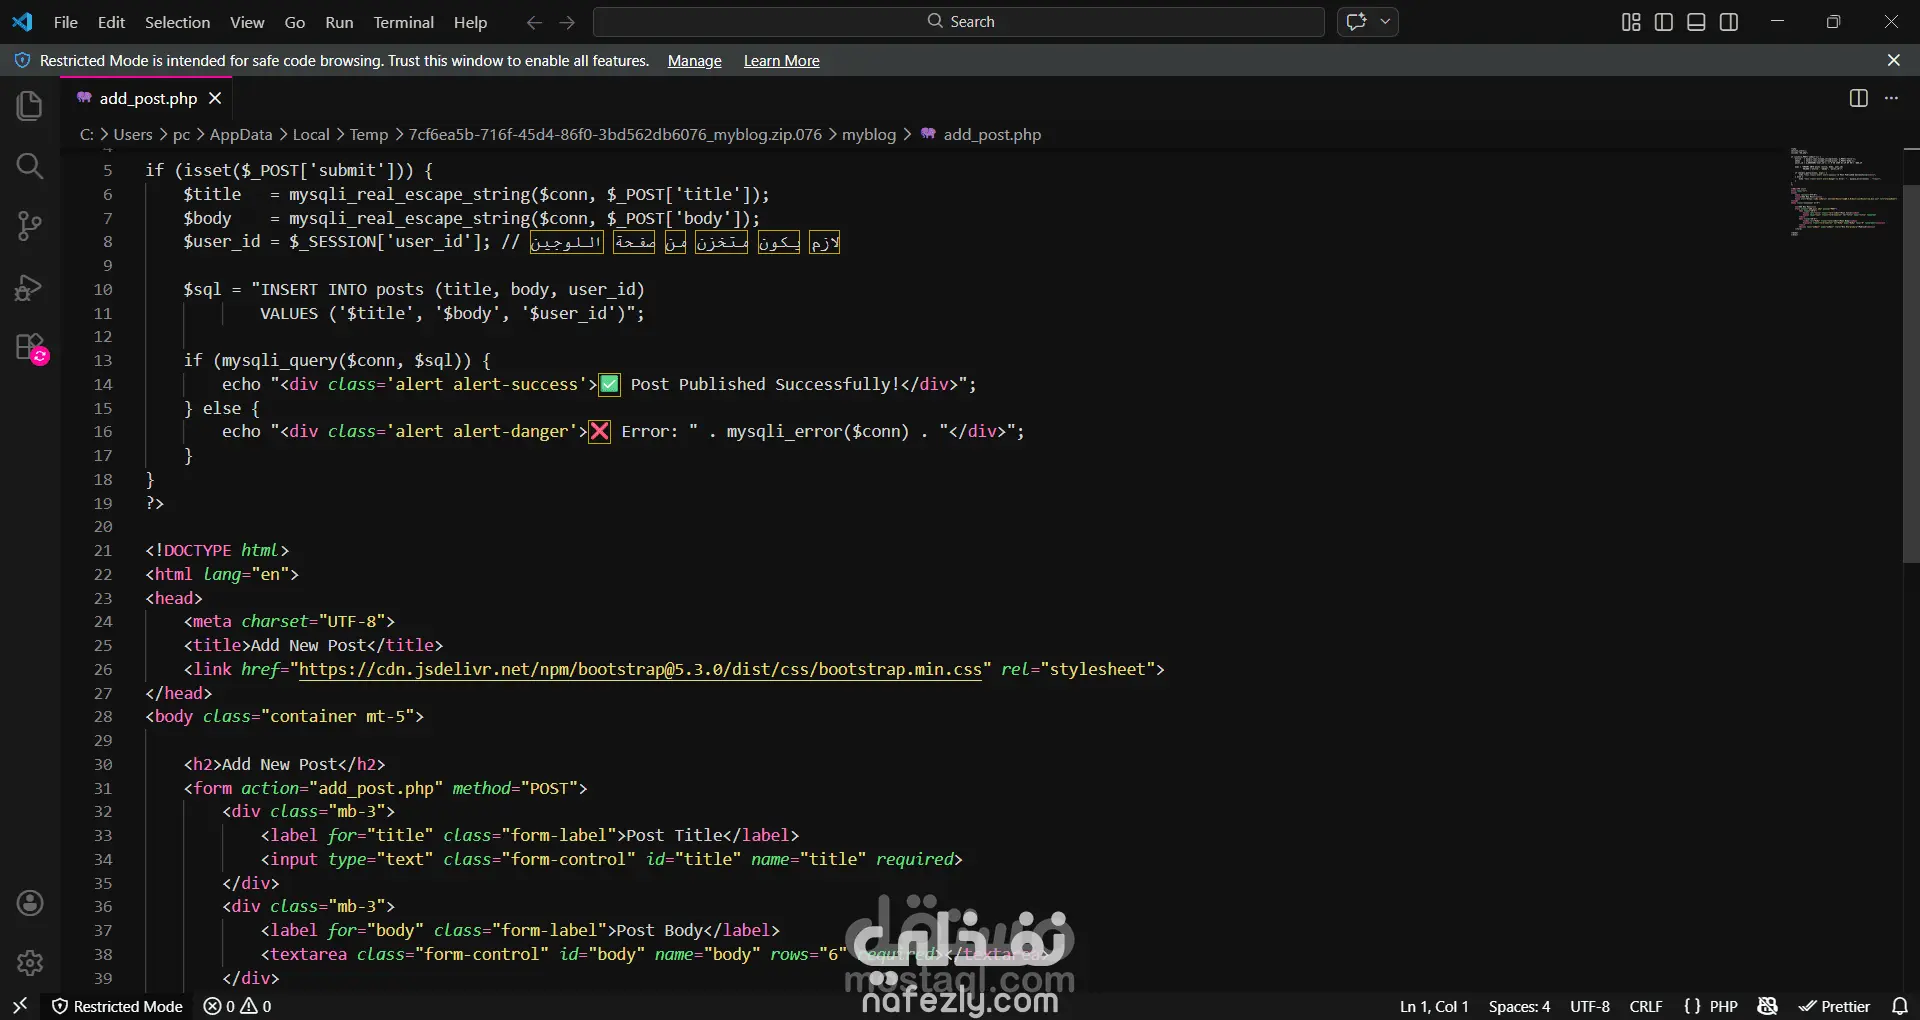1920x1020 pixels.
Task: Change line endings via CRLF entry
Action: (x=1646, y=1006)
